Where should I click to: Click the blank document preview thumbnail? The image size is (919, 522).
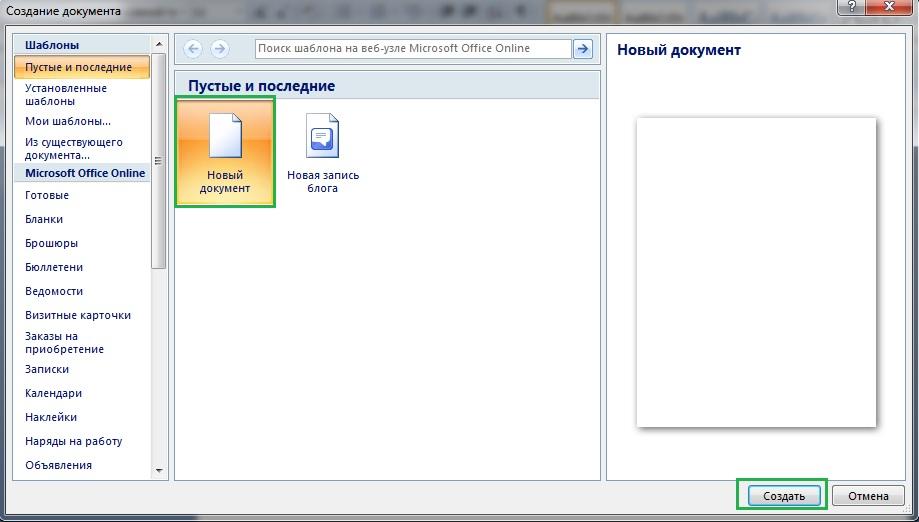[756, 272]
